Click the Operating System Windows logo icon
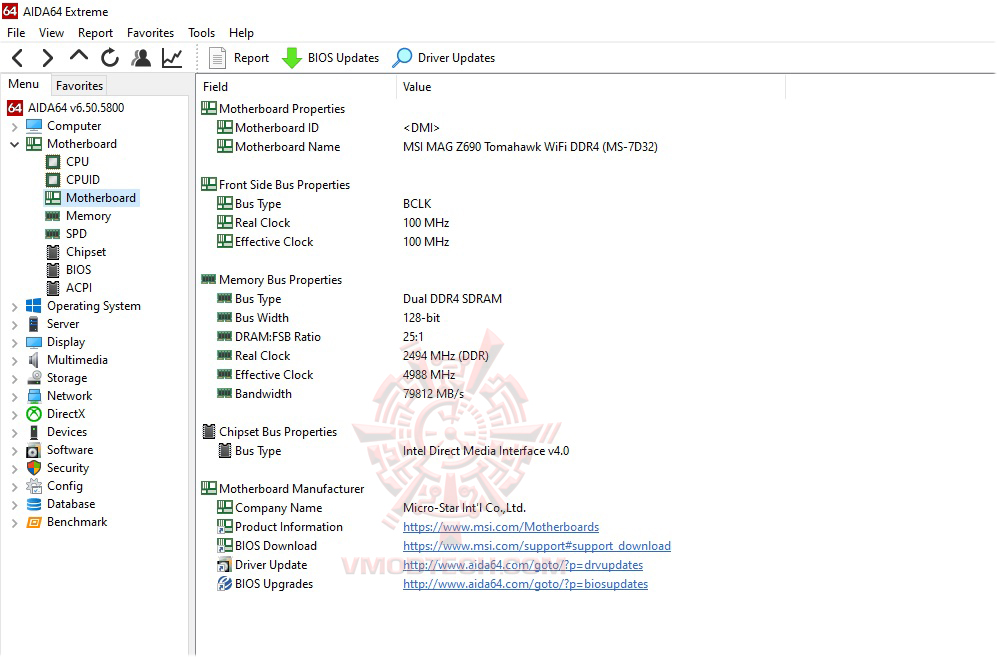This screenshot has width=998, height=658. (34, 306)
